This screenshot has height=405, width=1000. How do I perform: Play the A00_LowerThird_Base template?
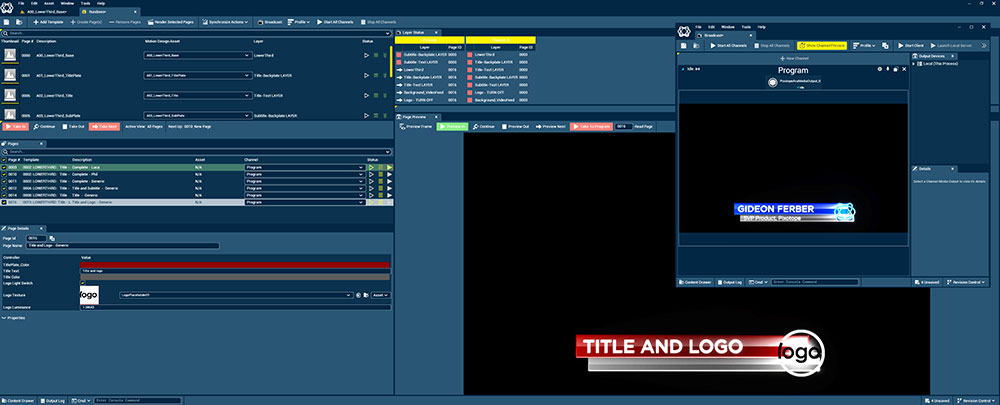click(x=367, y=55)
